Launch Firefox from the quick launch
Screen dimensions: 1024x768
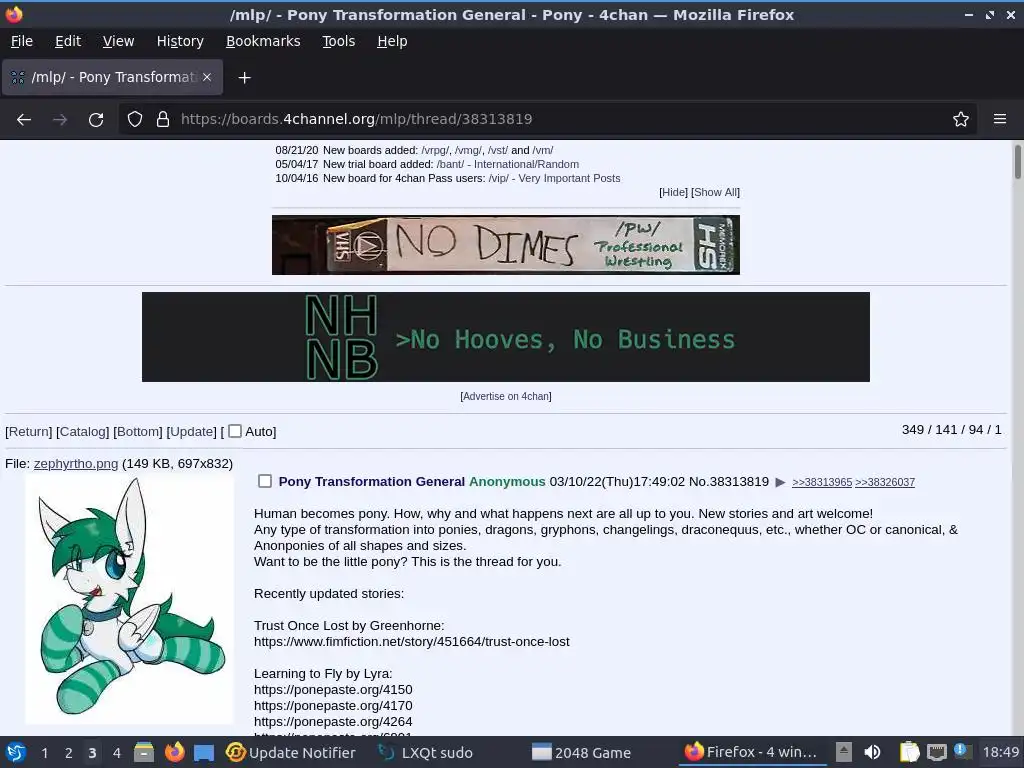pos(174,752)
